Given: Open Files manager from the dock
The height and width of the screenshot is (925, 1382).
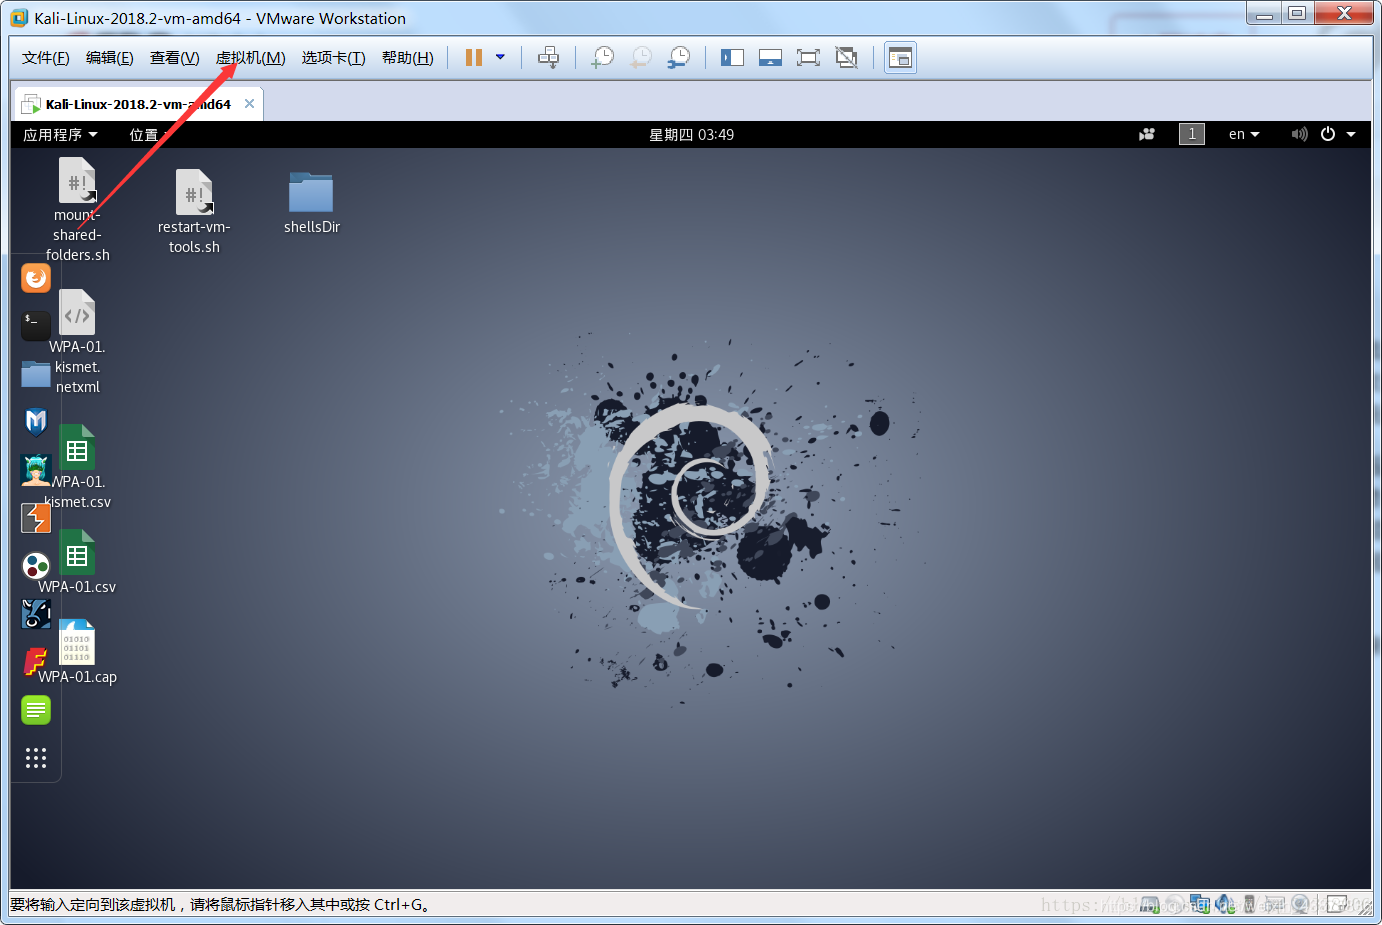Looking at the screenshot, I should coord(36,374).
